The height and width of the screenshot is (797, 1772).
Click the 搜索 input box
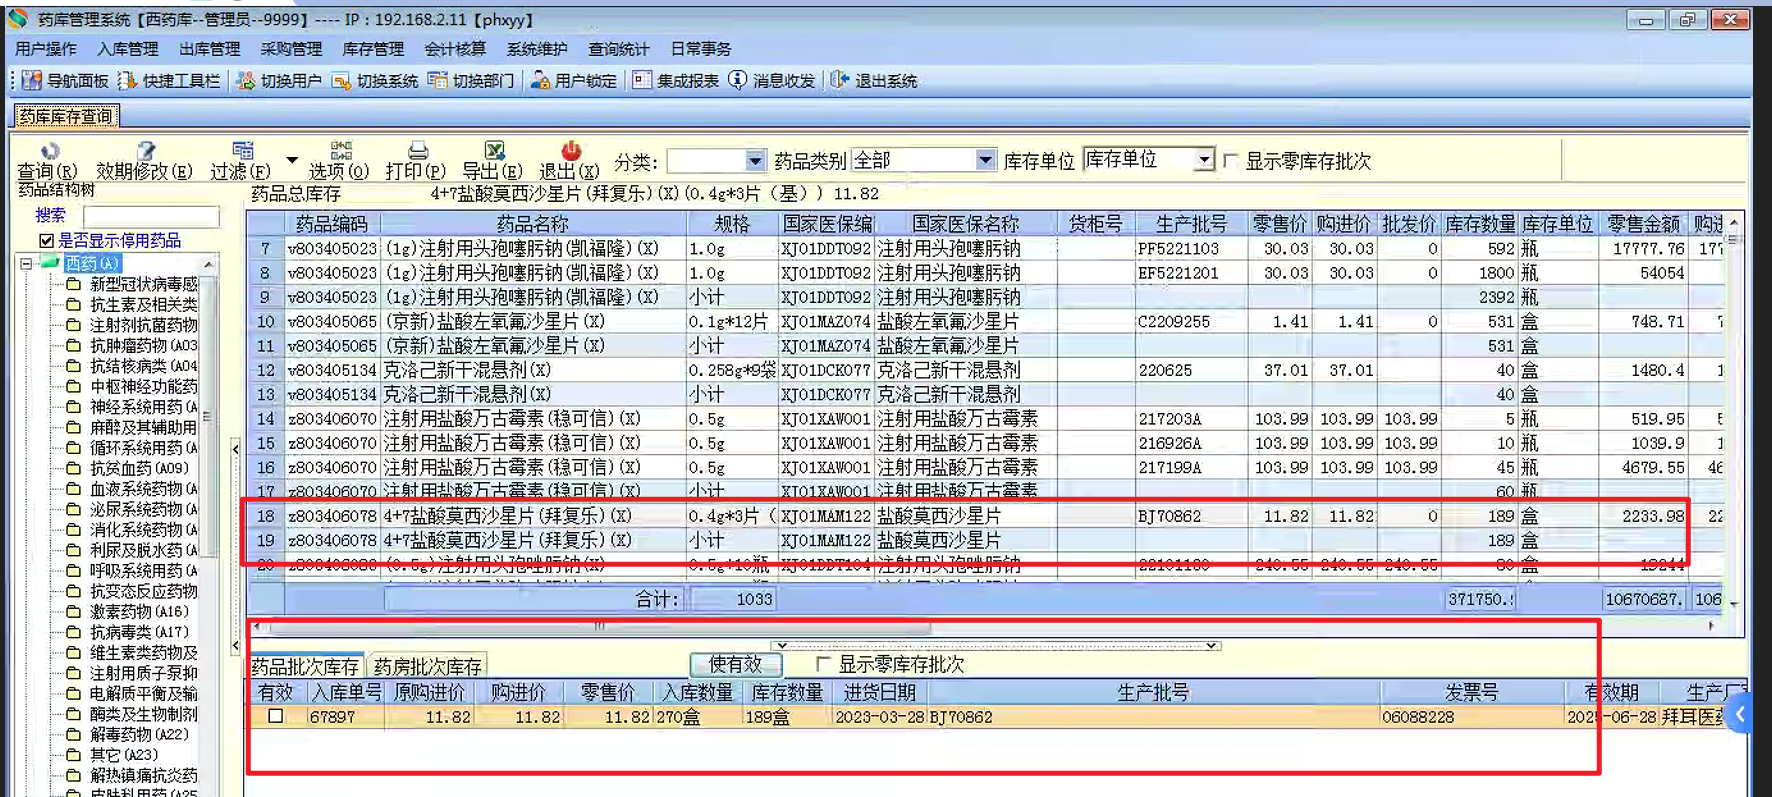coord(151,216)
